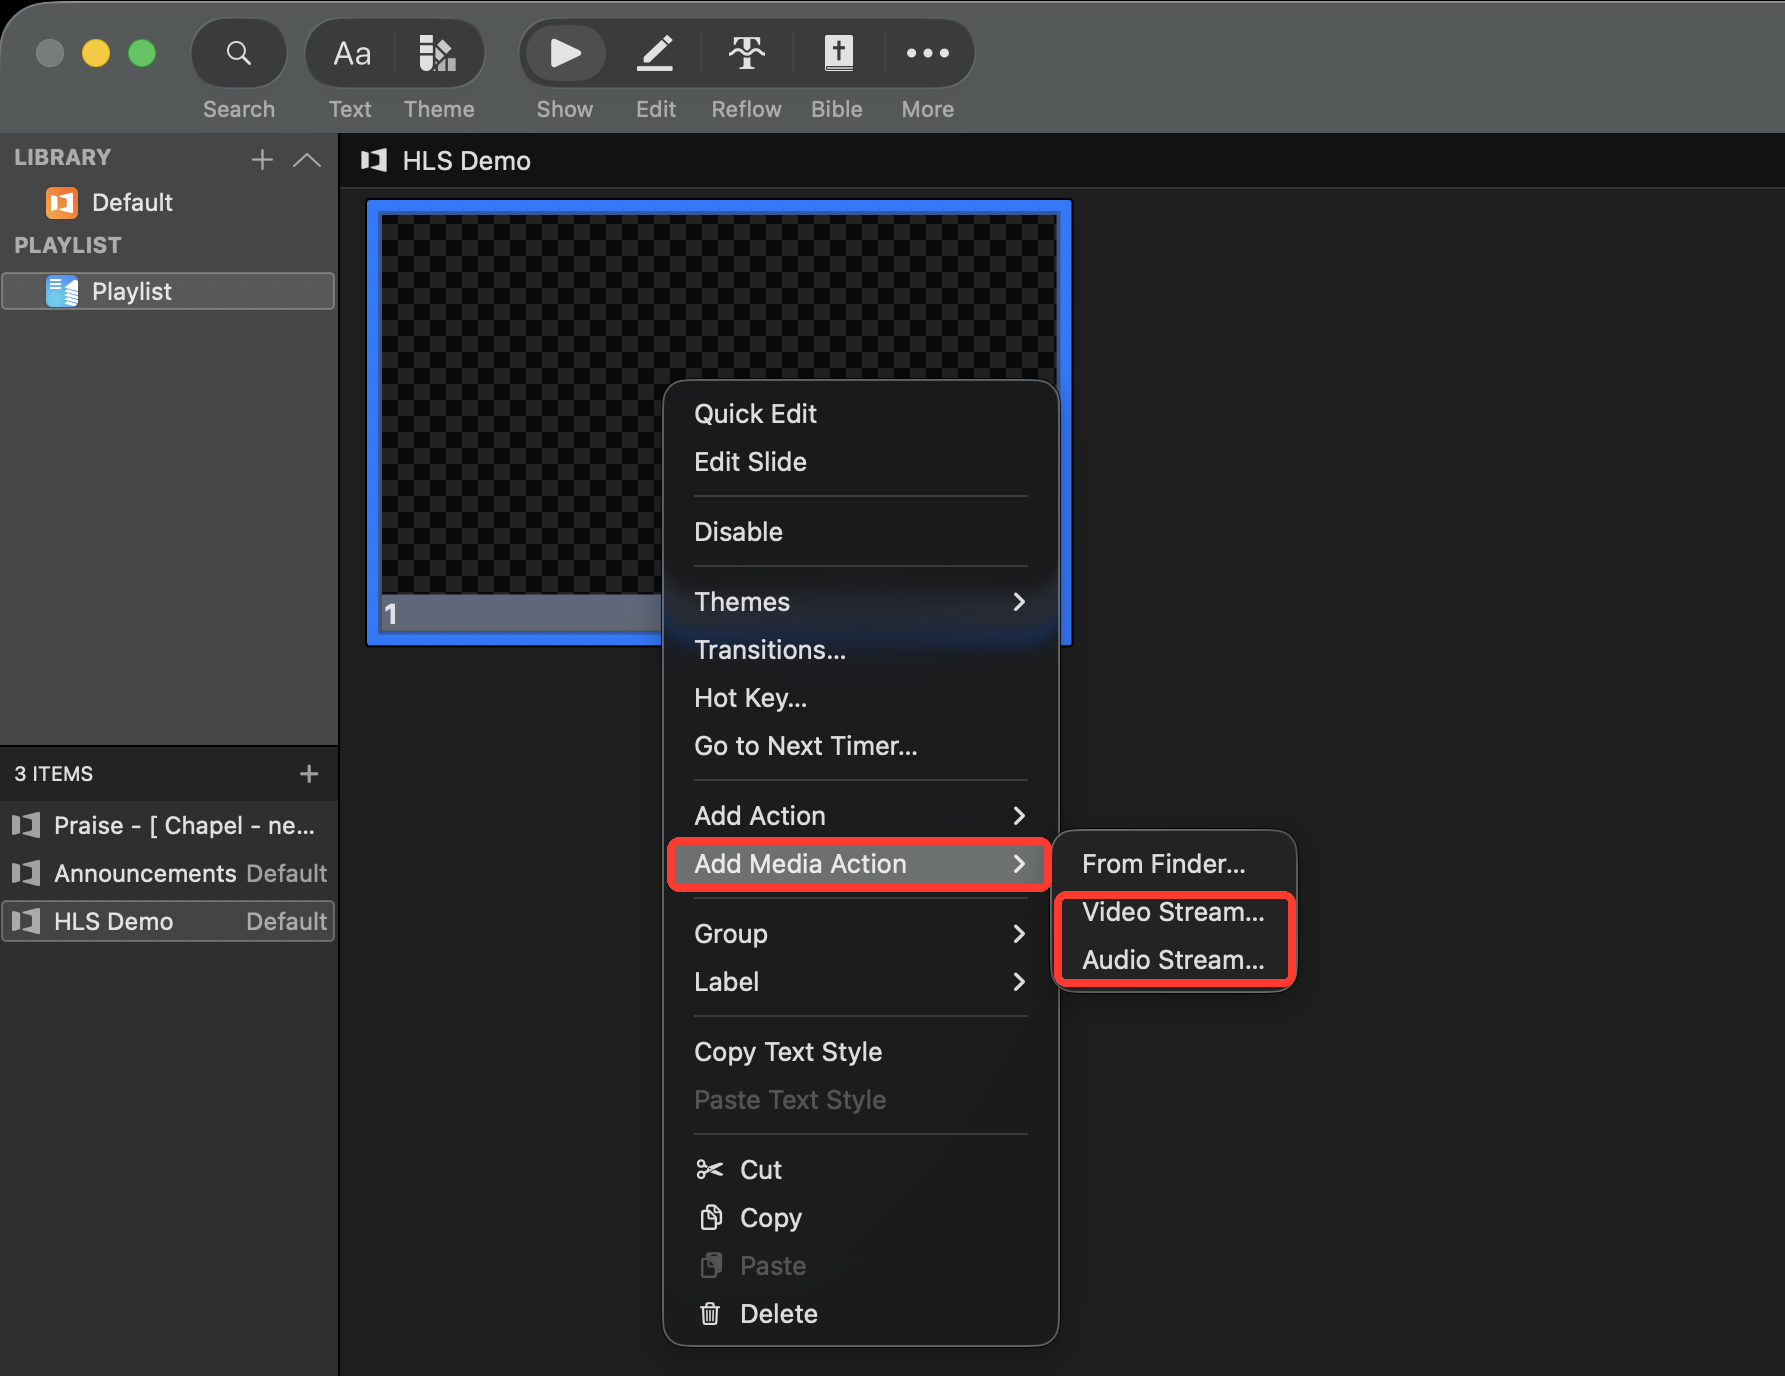This screenshot has width=1785, height=1376.
Task: Expand the Add Action submenu
Action: [x=860, y=816]
